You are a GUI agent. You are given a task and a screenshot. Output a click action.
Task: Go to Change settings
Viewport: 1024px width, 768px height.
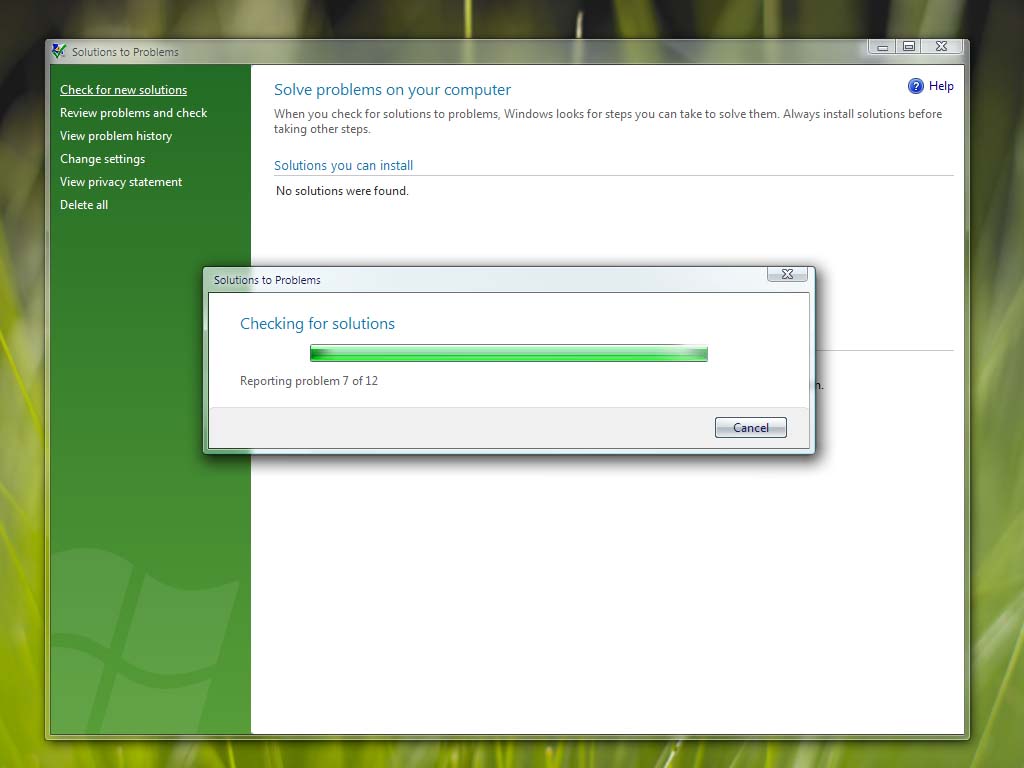pos(103,159)
